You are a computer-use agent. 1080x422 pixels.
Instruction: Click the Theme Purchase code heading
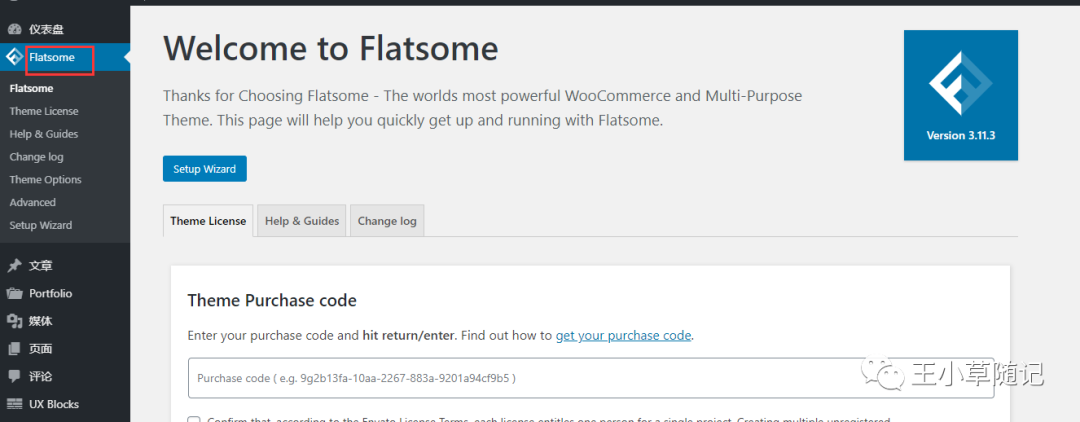[272, 300]
